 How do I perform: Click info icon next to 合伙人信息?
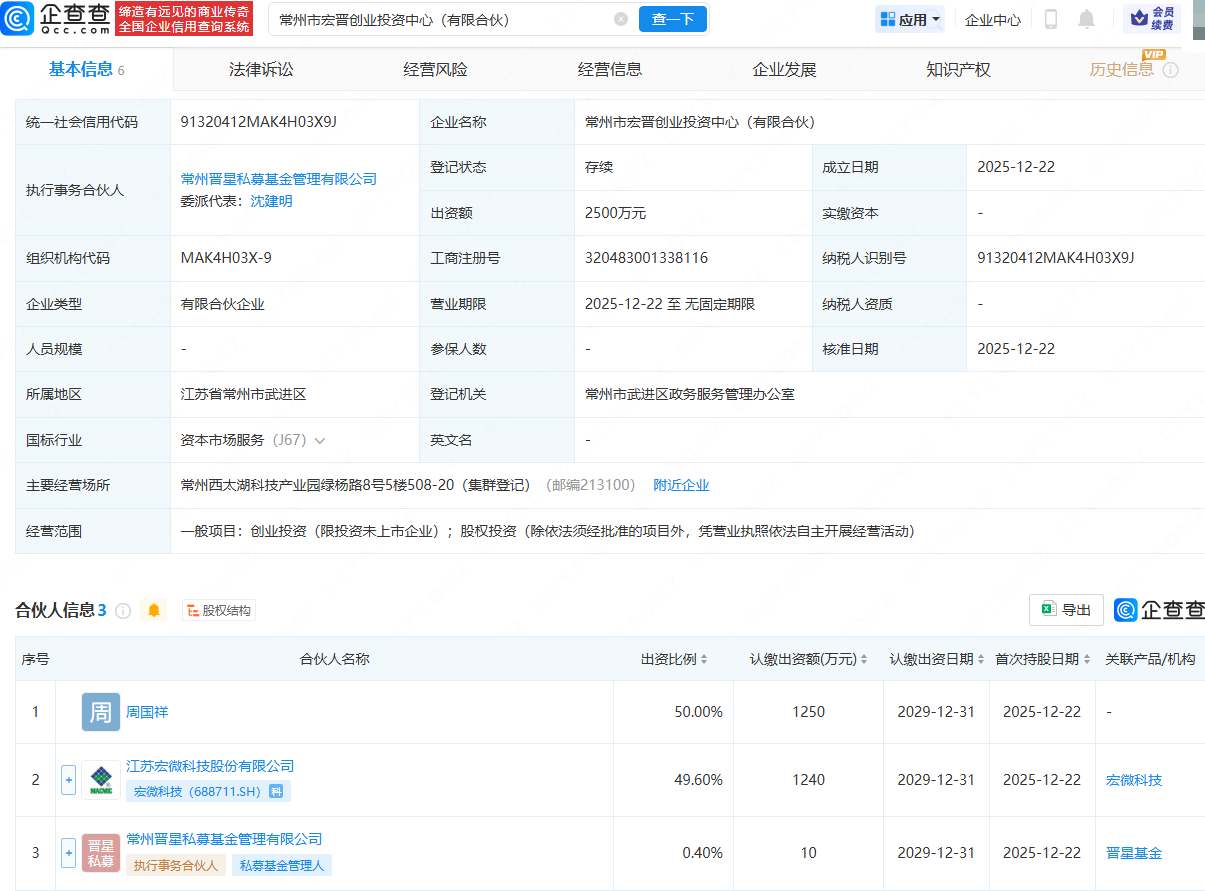[x=123, y=610]
